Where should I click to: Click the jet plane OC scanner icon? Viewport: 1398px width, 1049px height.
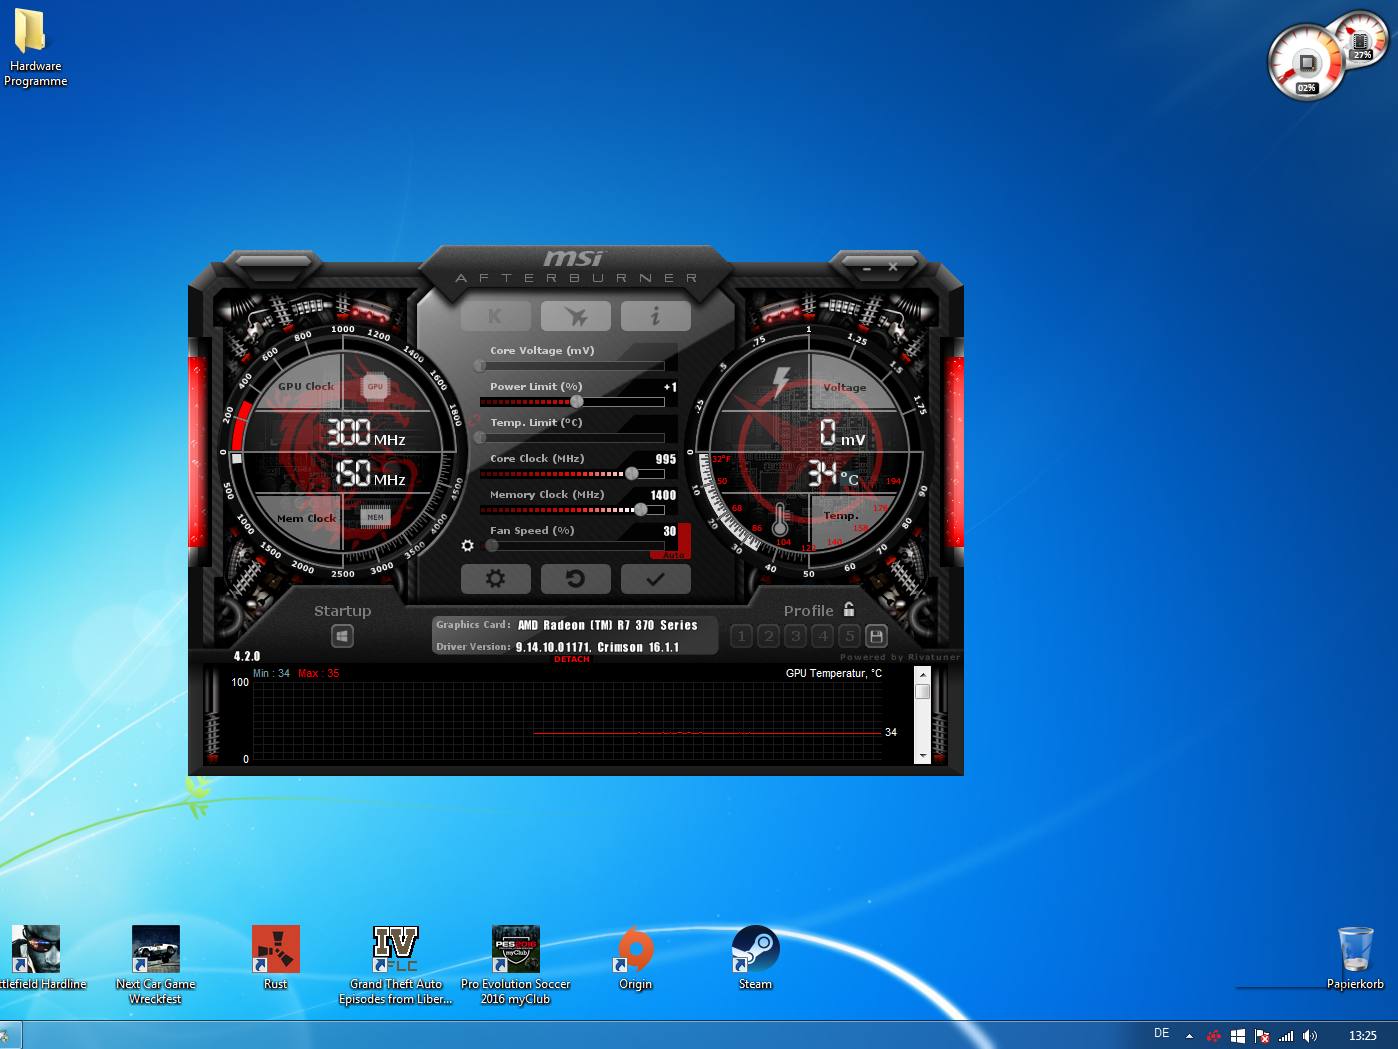(575, 316)
